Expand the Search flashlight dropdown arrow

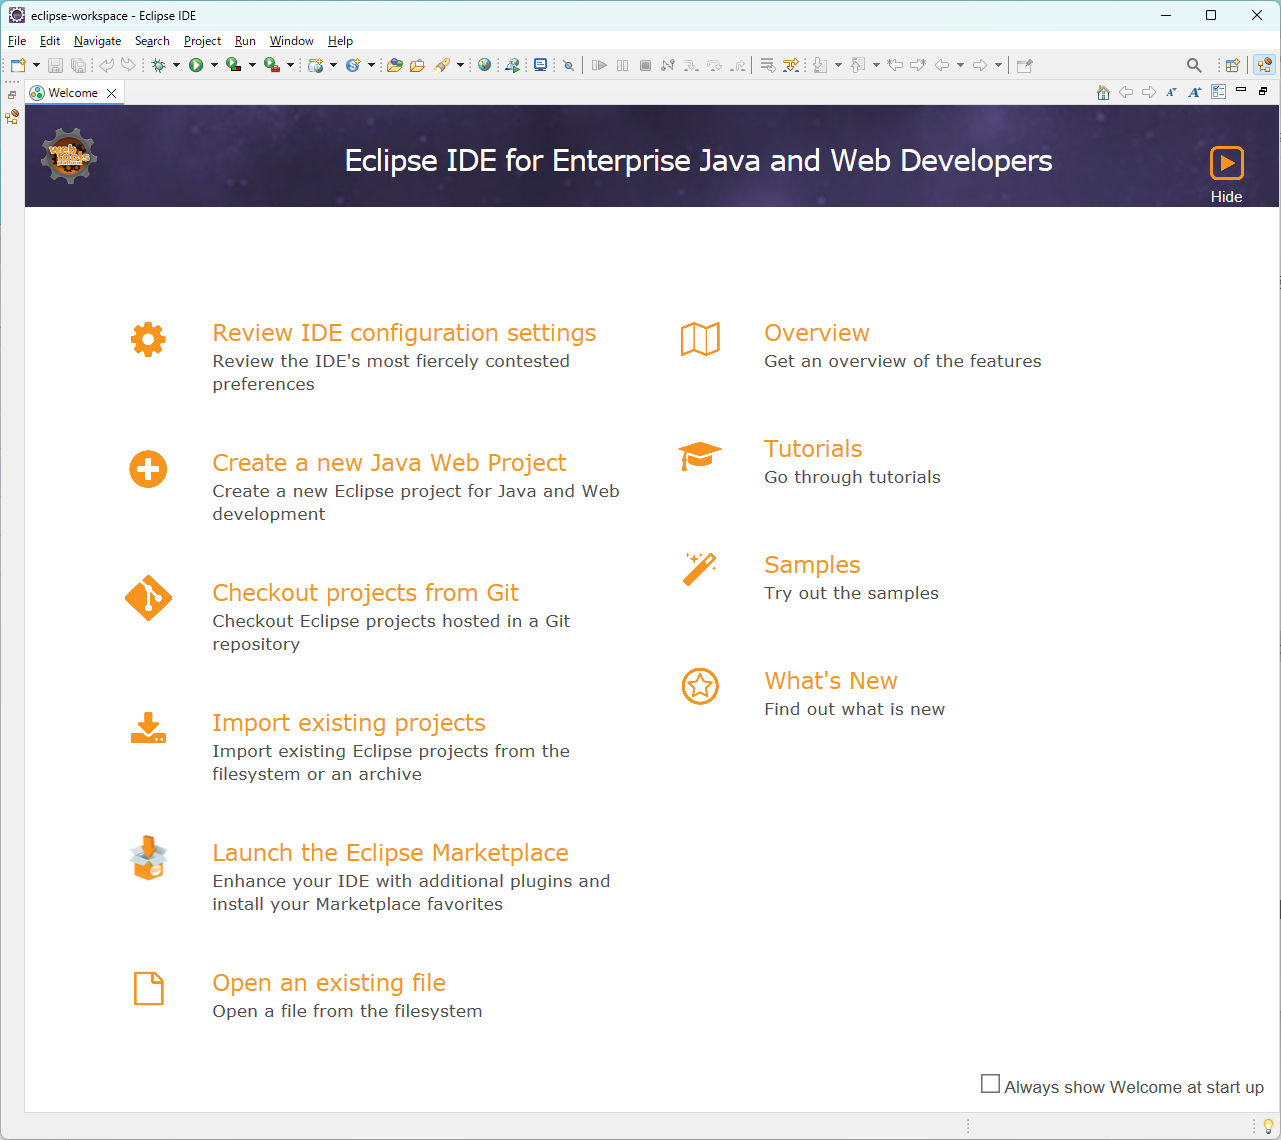[x=460, y=65]
